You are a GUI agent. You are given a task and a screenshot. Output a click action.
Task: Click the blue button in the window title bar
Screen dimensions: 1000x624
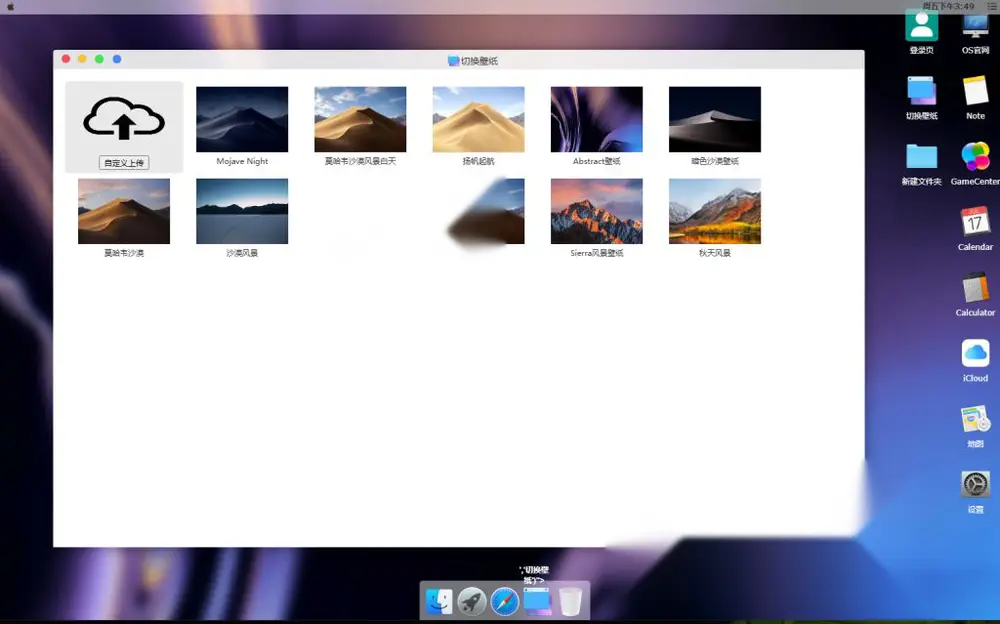(x=117, y=59)
